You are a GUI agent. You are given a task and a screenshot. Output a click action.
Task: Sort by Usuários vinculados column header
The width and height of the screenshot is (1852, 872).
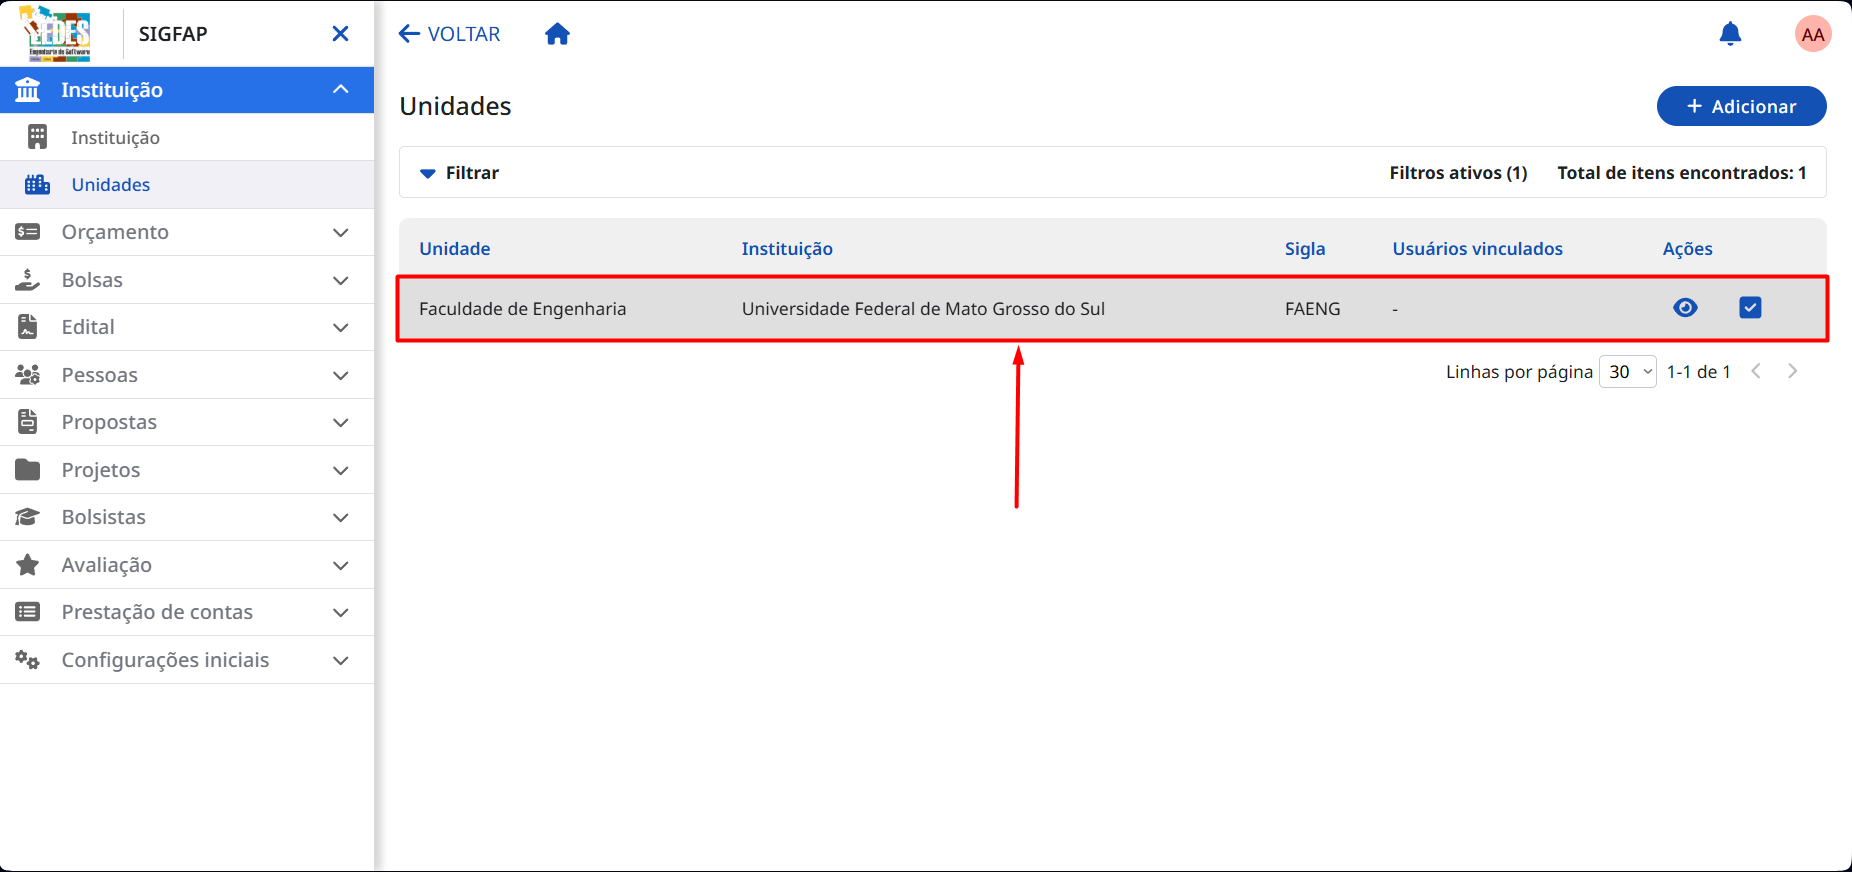tap(1477, 249)
